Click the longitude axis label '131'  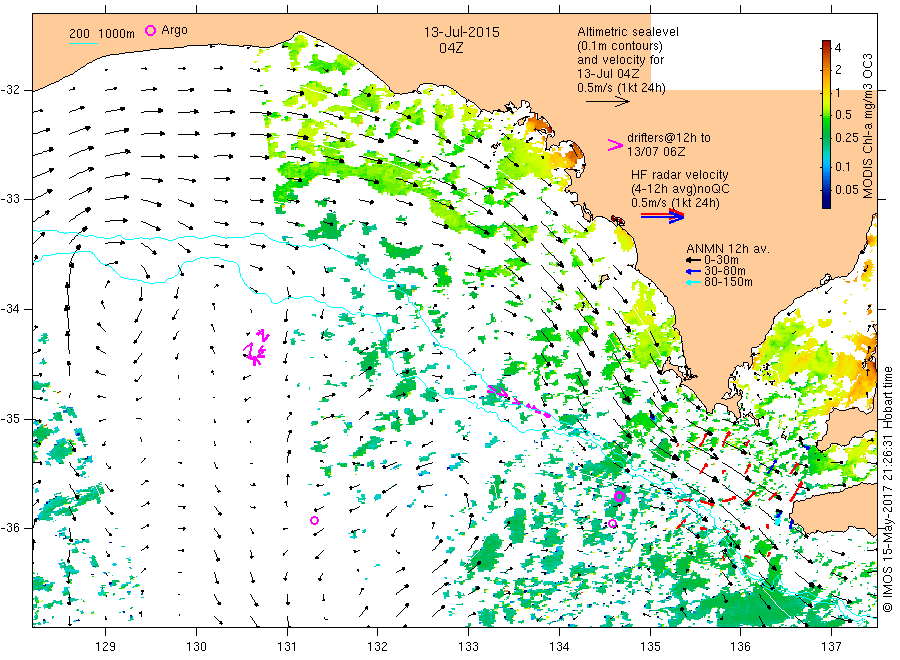pos(287,647)
